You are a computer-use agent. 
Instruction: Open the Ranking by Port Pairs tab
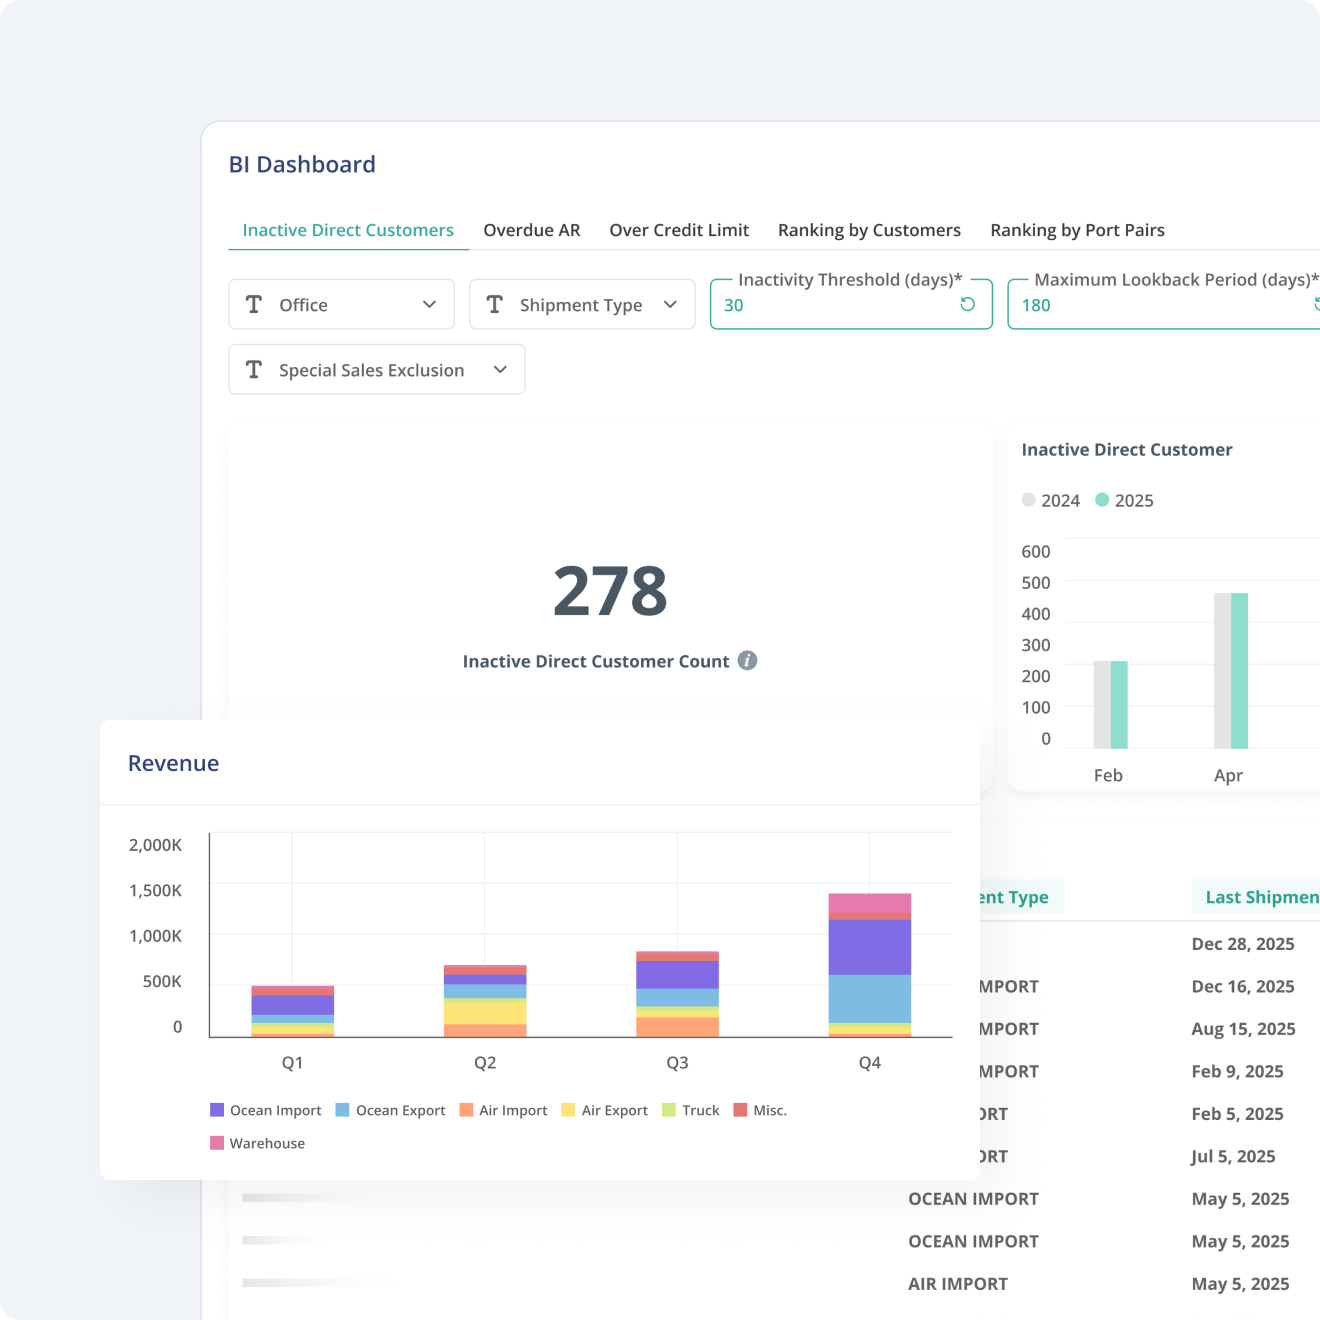[1077, 230]
